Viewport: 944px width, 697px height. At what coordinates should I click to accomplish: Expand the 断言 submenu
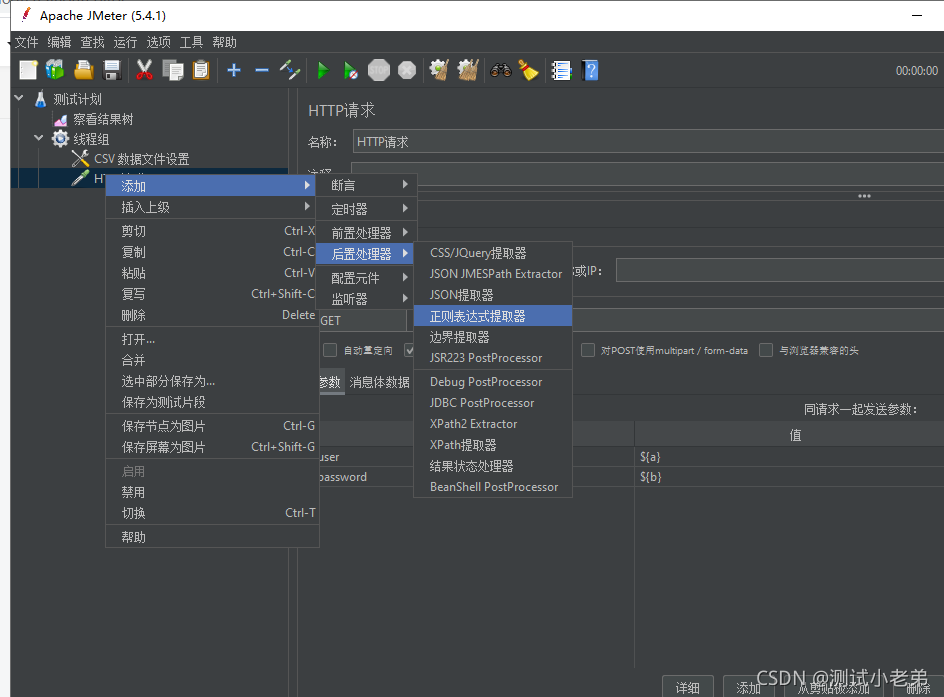pos(367,185)
